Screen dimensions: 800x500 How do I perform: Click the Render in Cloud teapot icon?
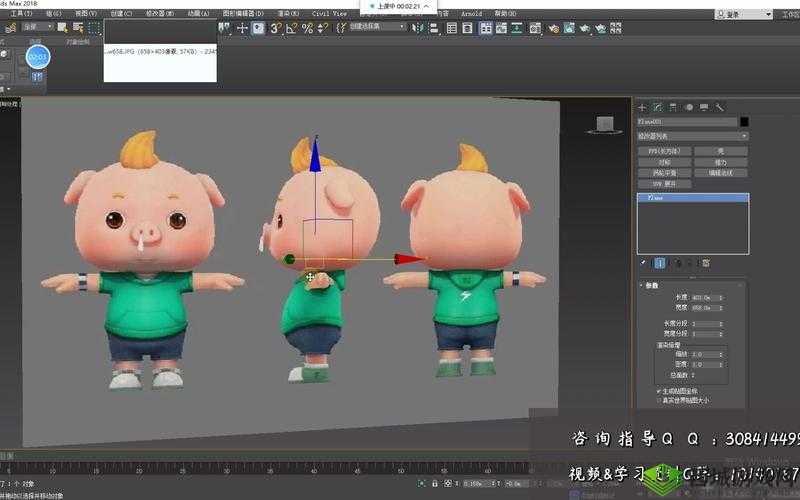point(601,29)
